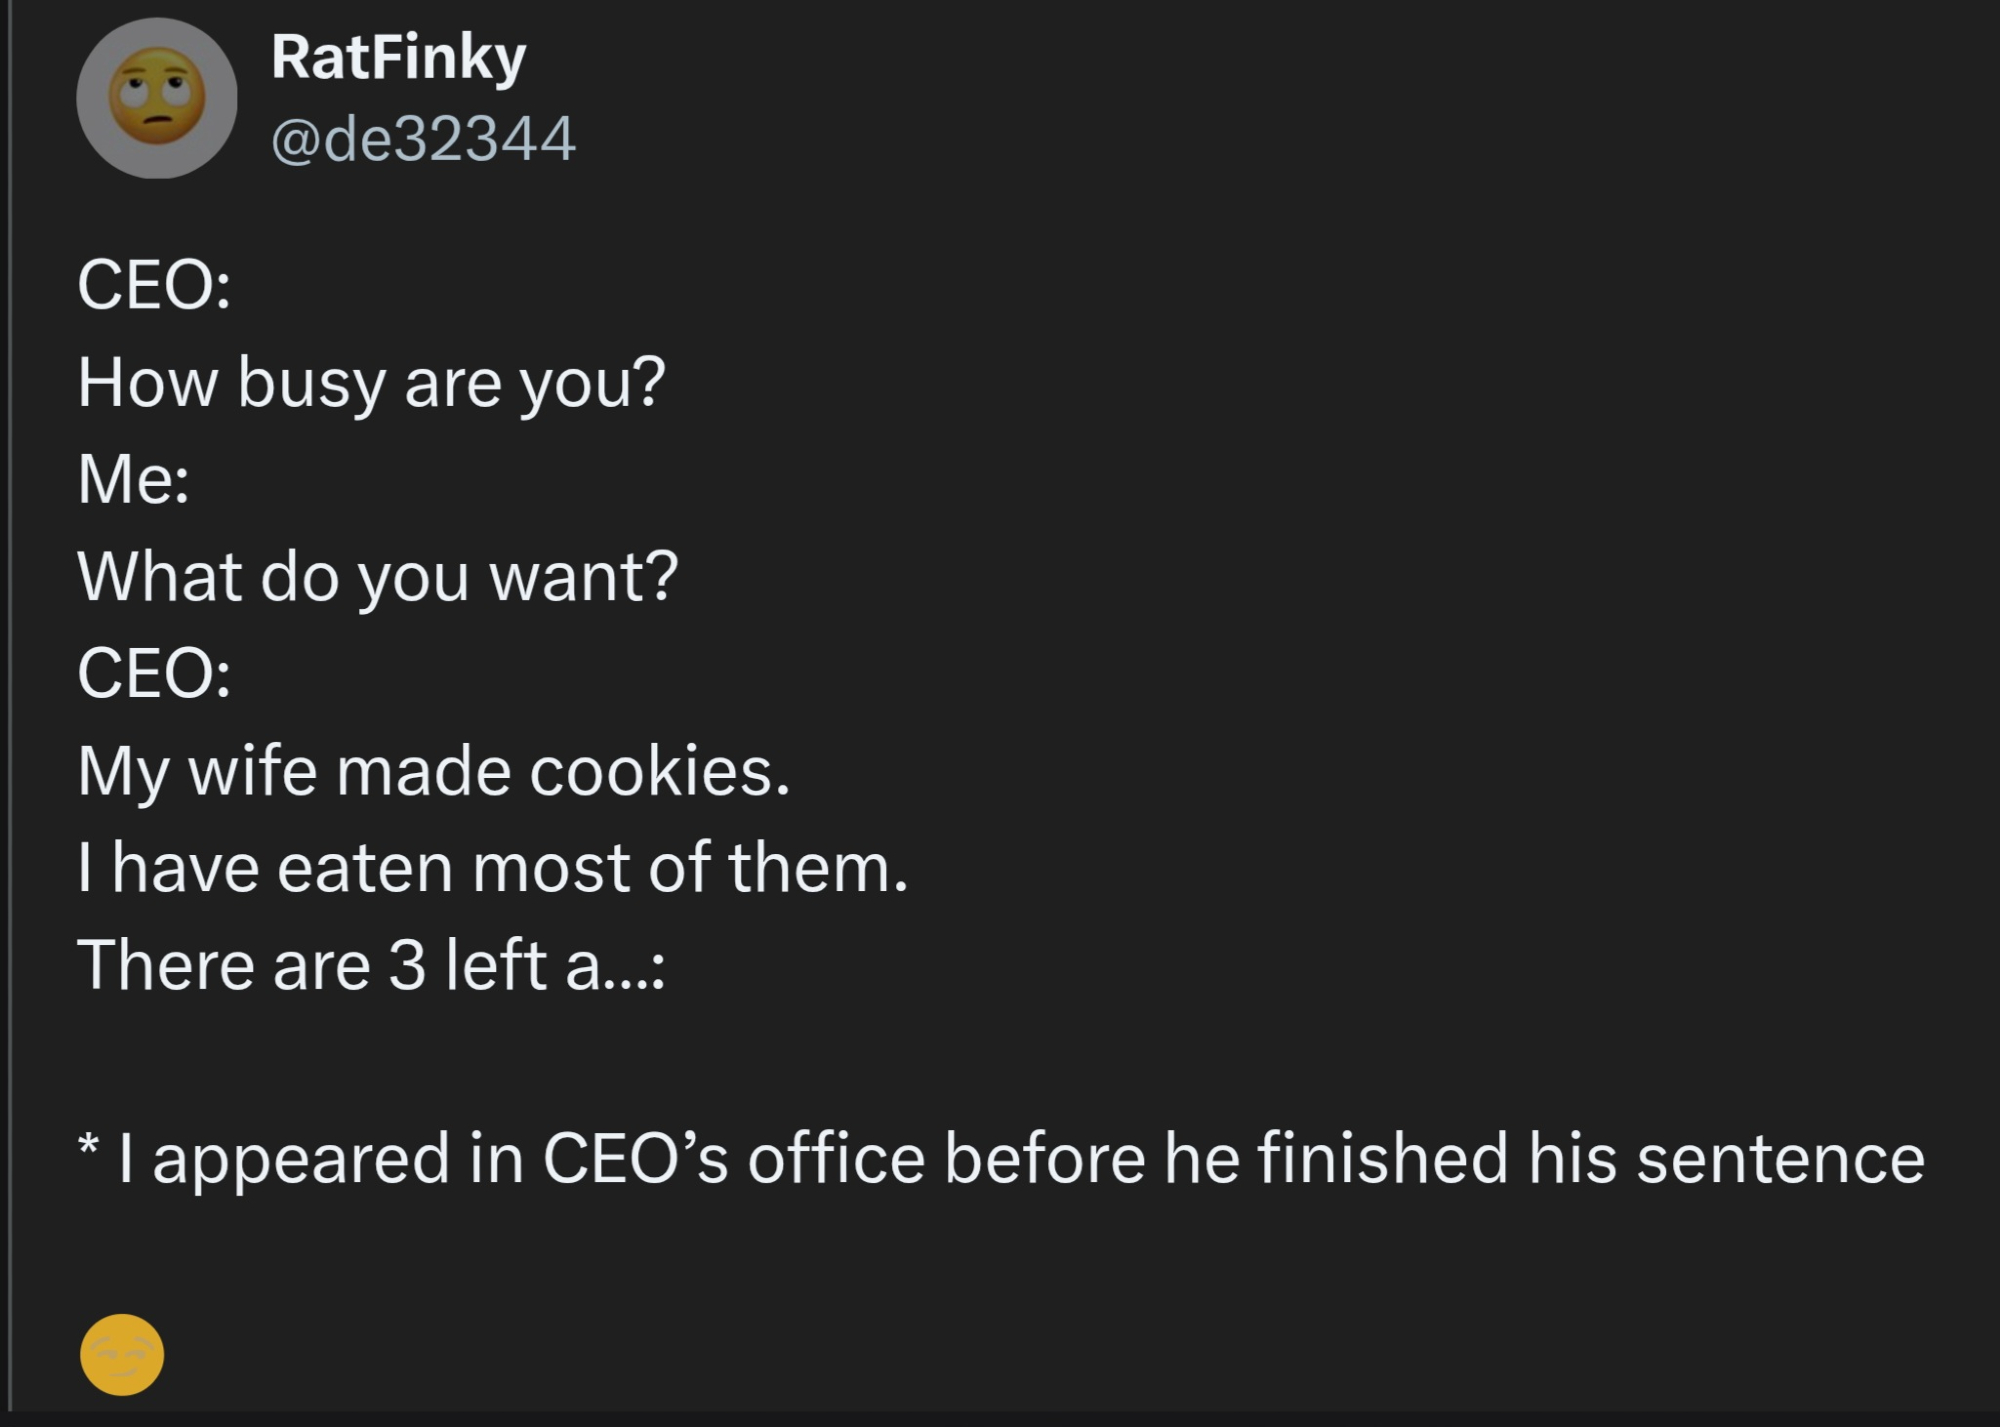Select the "How busy are you?" line
This screenshot has height=1427, width=2000.
371,382
